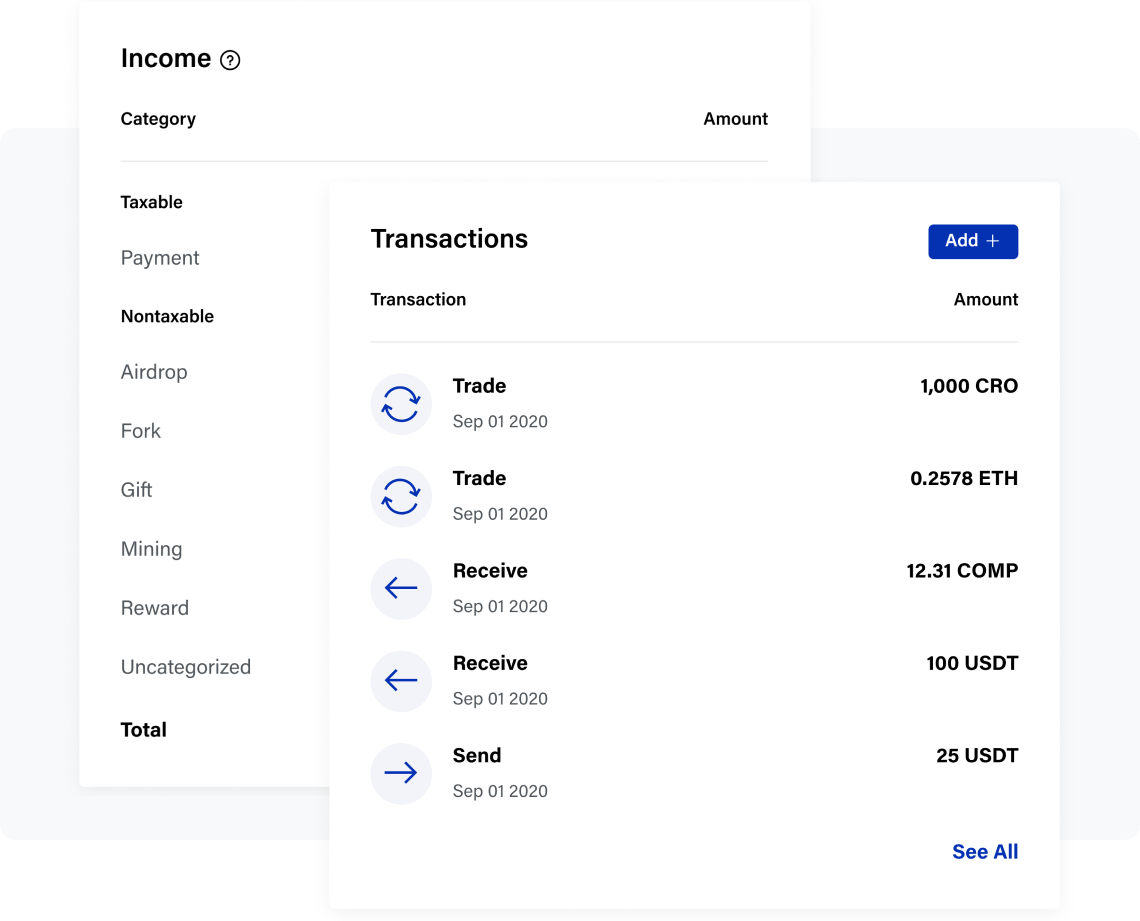Screen dimensions: 1140x921
Task: Click the Total row in Income
Action: point(144,730)
